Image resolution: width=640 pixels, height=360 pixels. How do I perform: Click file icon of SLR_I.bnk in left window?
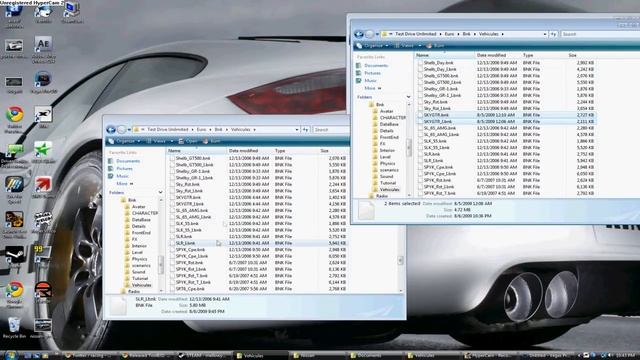(172, 243)
